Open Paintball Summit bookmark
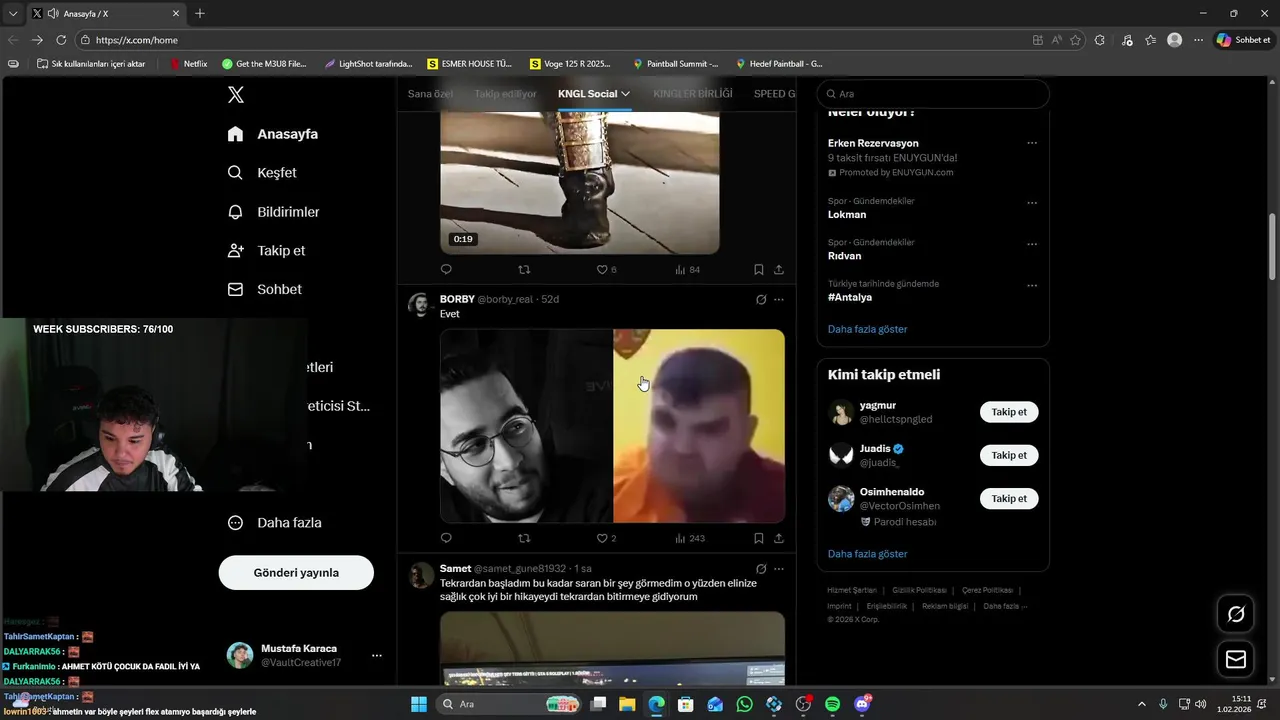 [x=675, y=64]
